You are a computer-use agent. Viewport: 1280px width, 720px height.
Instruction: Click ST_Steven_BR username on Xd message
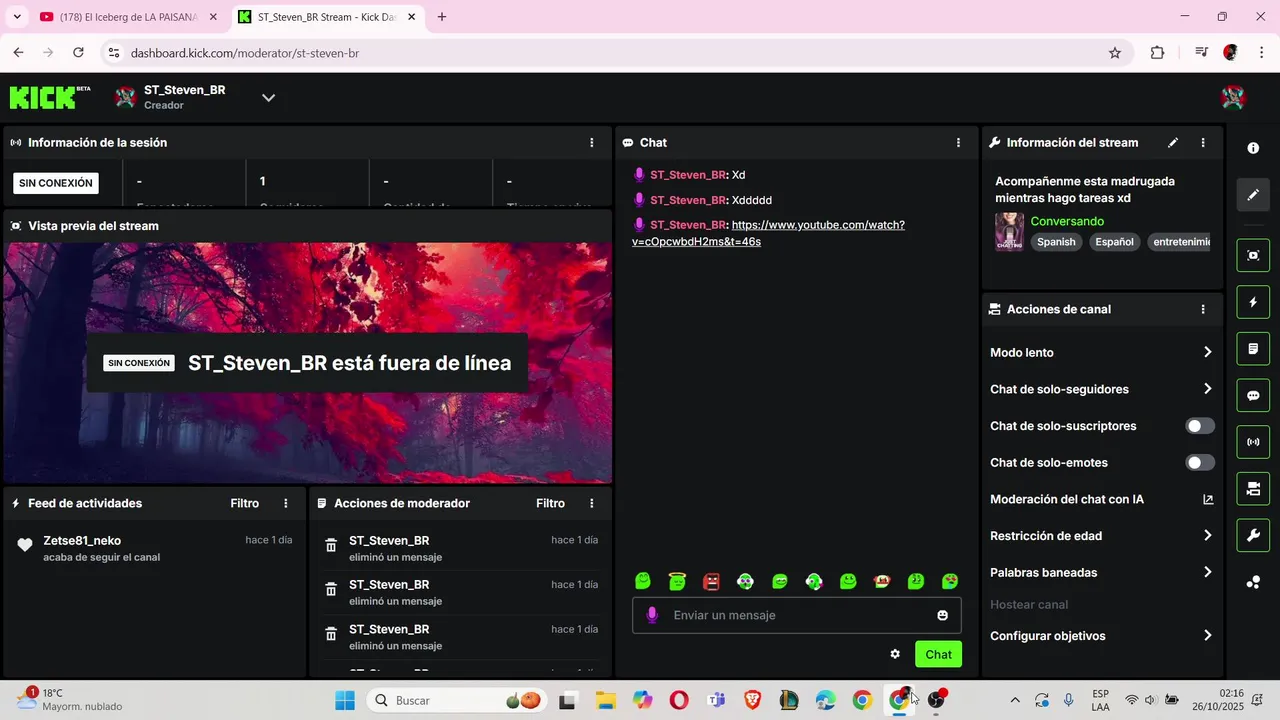pos(688,175)
